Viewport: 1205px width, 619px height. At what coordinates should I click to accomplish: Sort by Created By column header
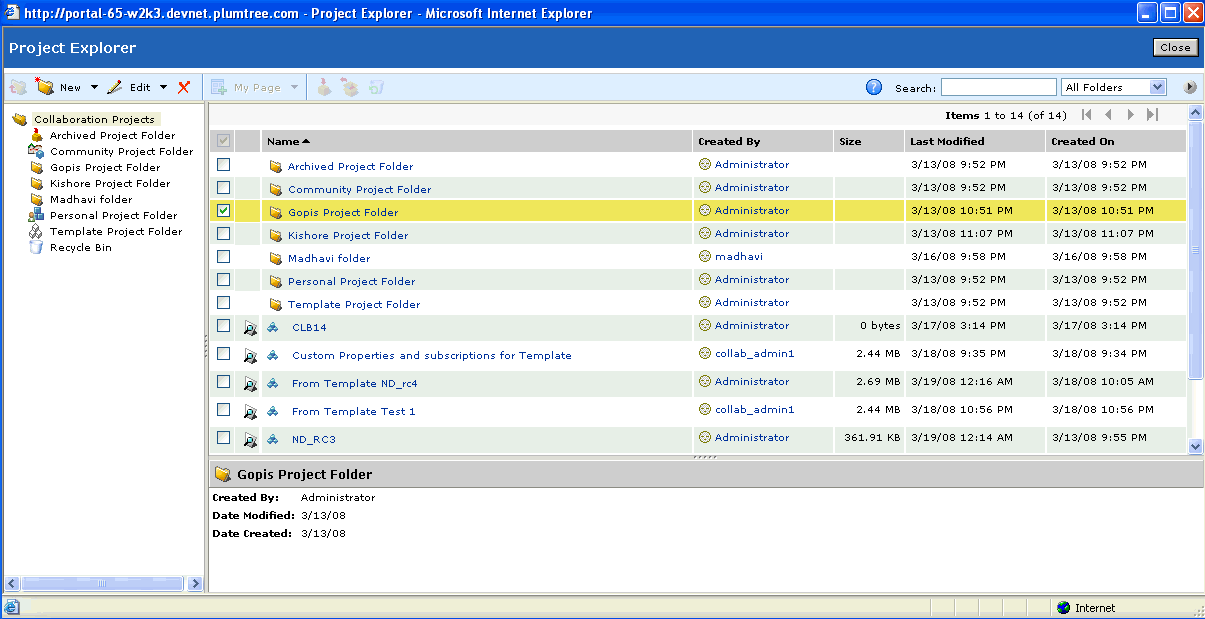(729, 141)
